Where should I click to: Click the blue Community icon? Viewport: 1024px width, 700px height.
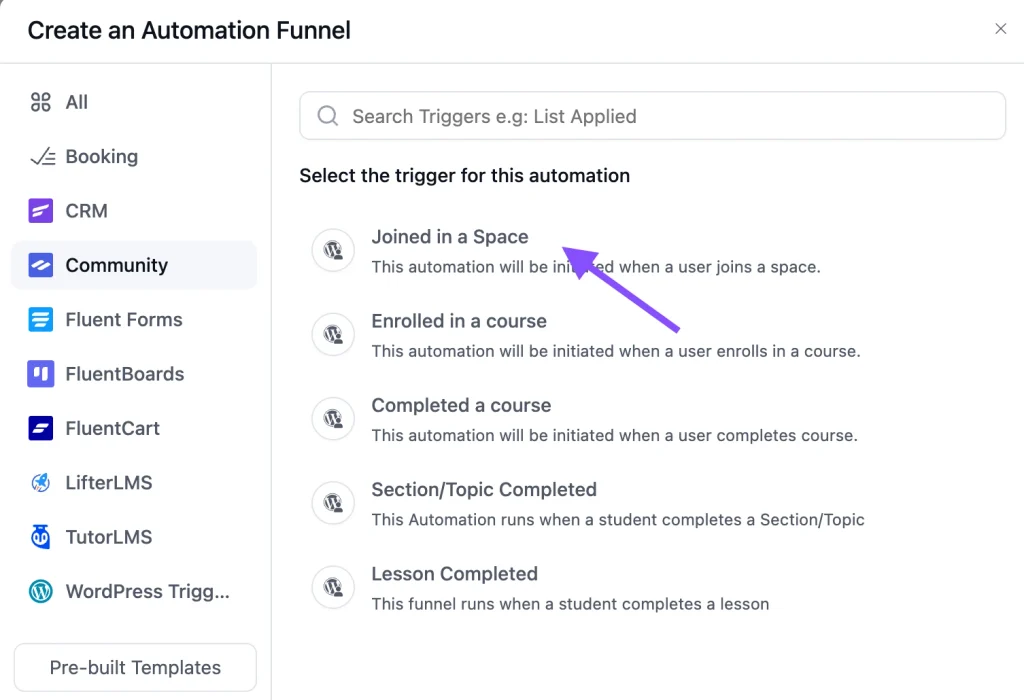click(x=40, y=265)
